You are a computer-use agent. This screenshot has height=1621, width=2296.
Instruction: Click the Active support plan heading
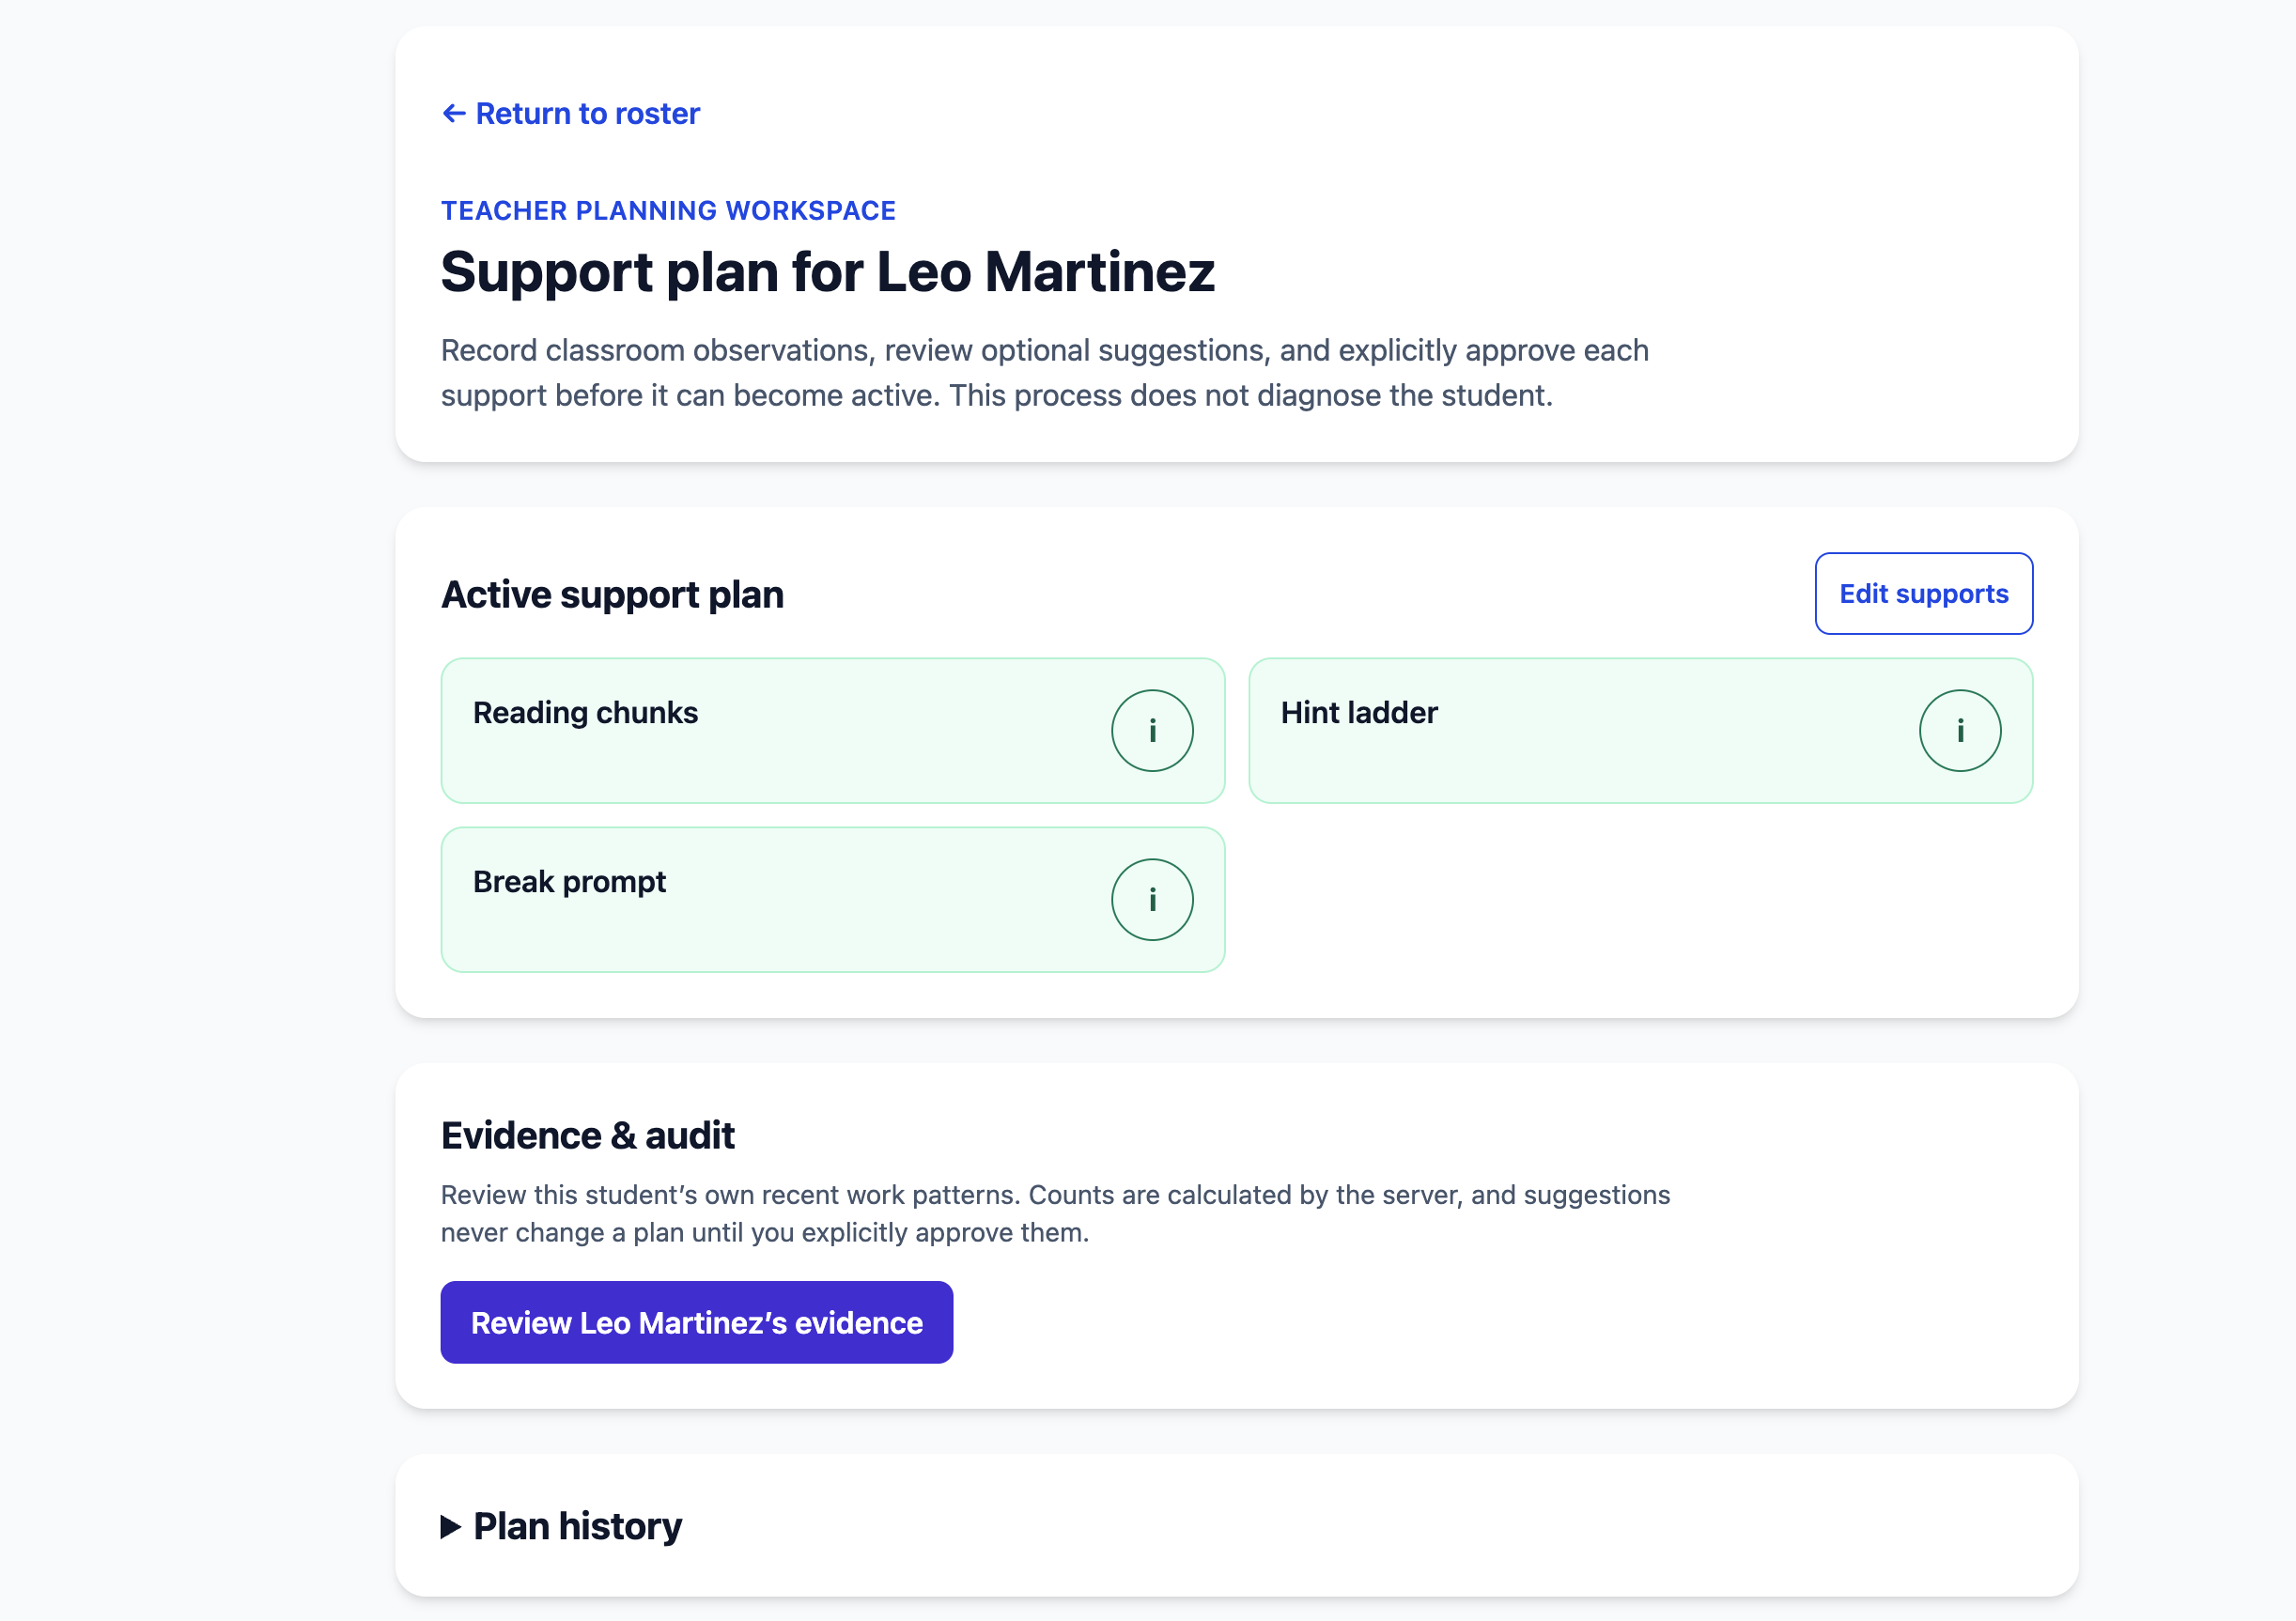click(x=612, y=594)
